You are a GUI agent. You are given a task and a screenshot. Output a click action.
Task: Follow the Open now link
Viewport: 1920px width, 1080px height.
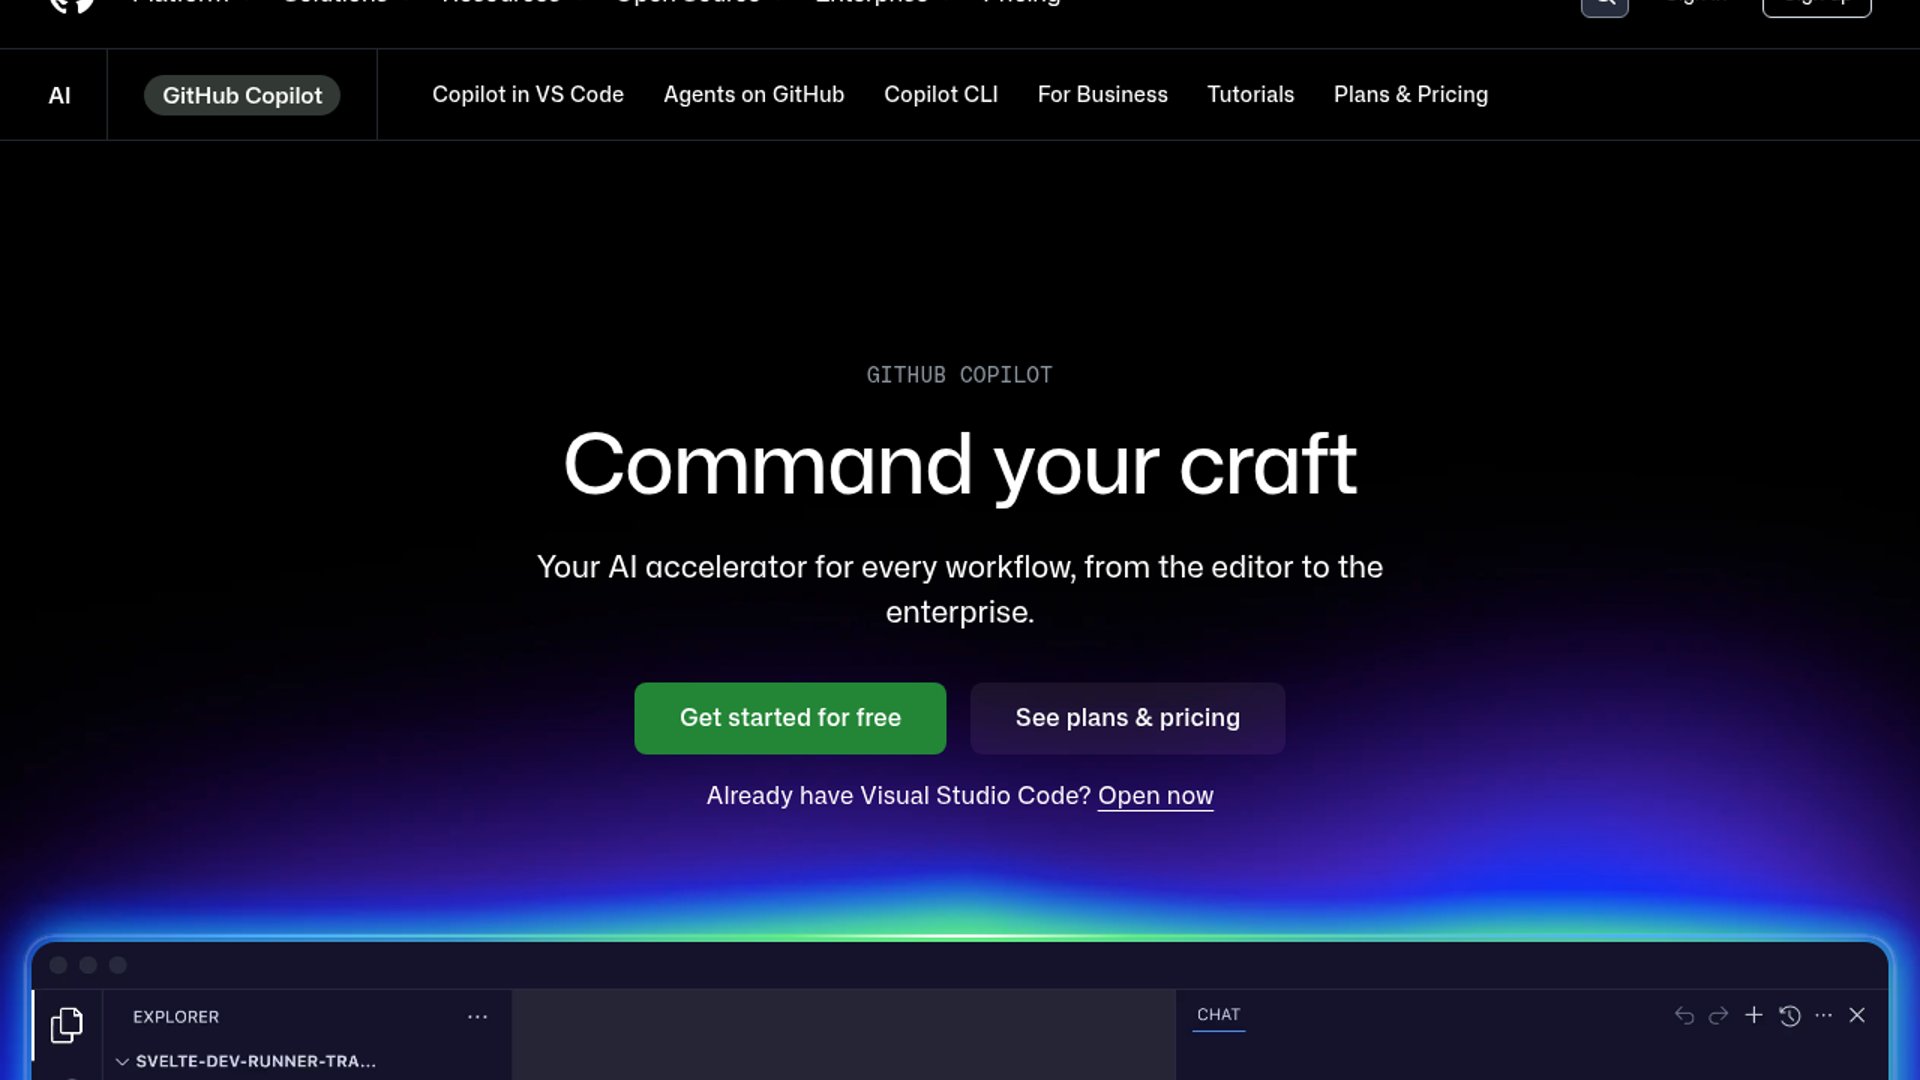[x=1155, y=796]
